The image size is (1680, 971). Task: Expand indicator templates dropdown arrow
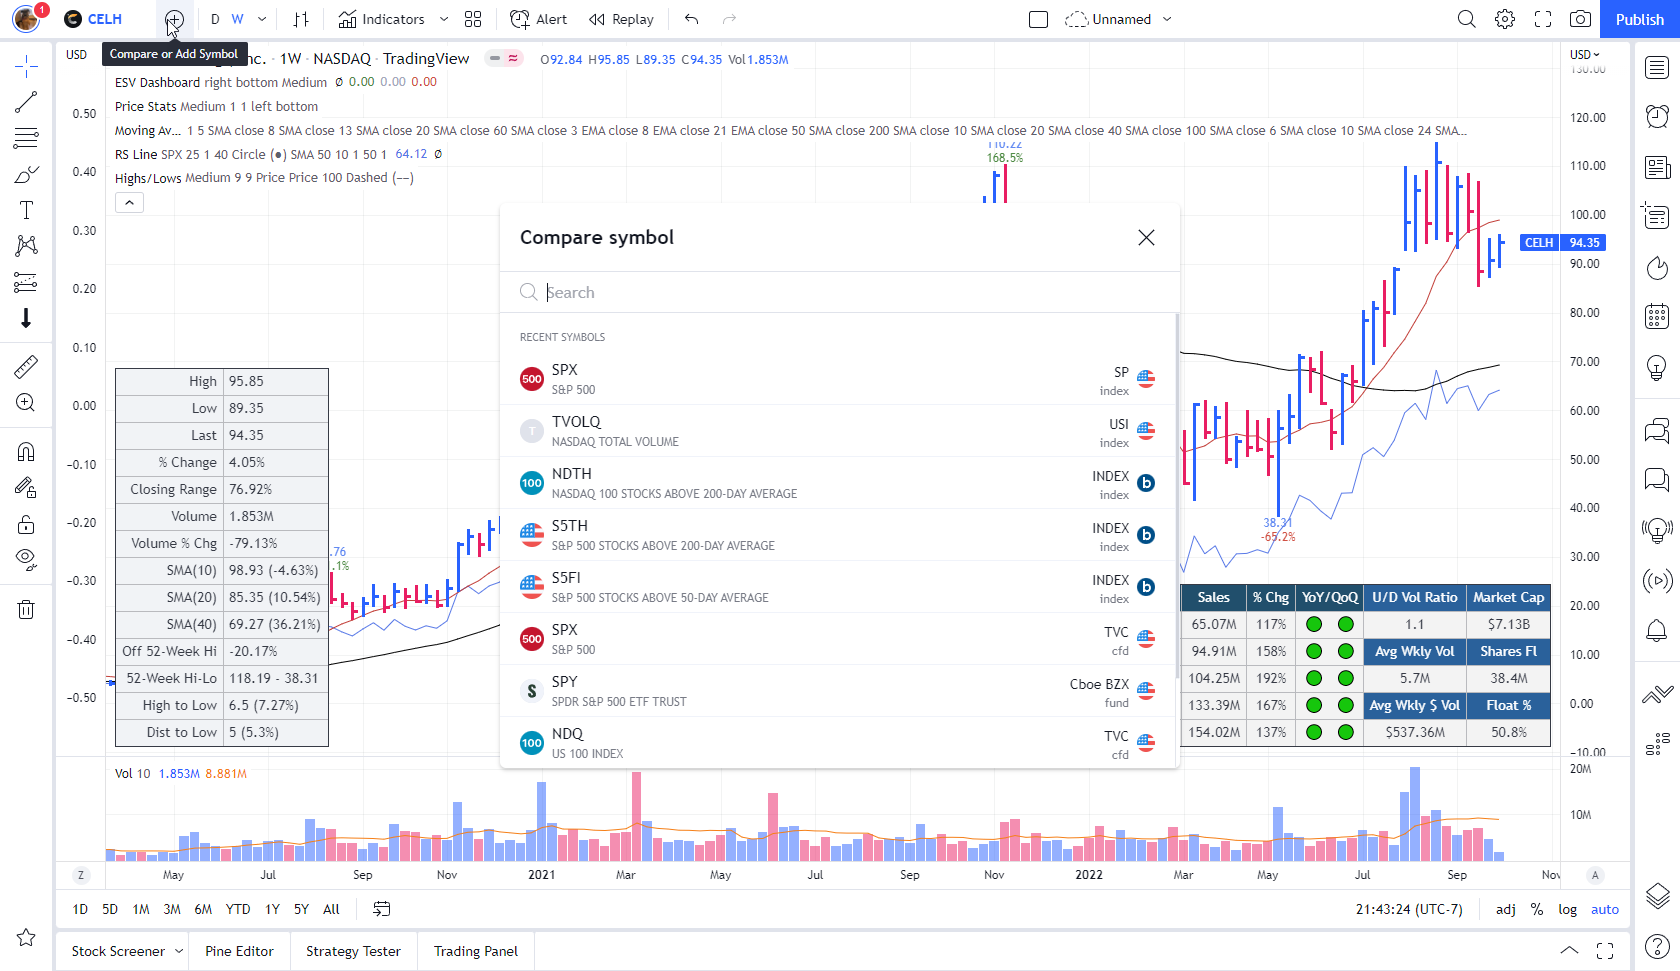444,19
